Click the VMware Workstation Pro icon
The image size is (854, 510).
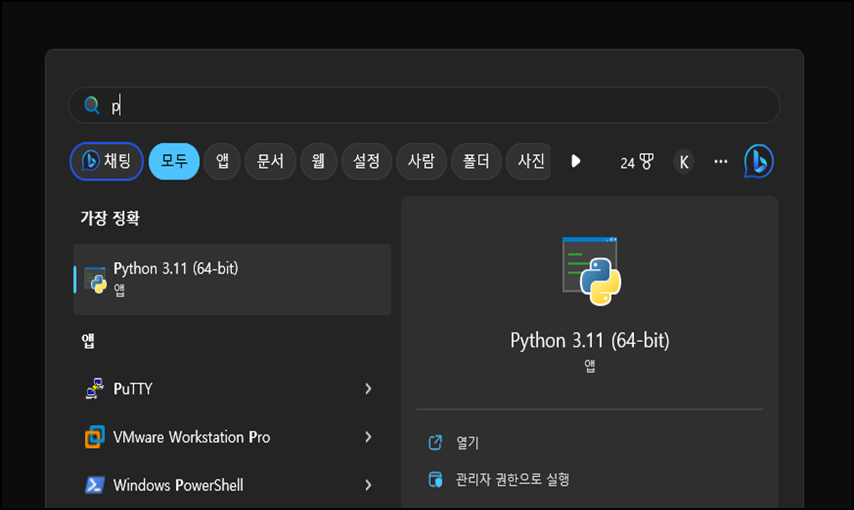95,437
